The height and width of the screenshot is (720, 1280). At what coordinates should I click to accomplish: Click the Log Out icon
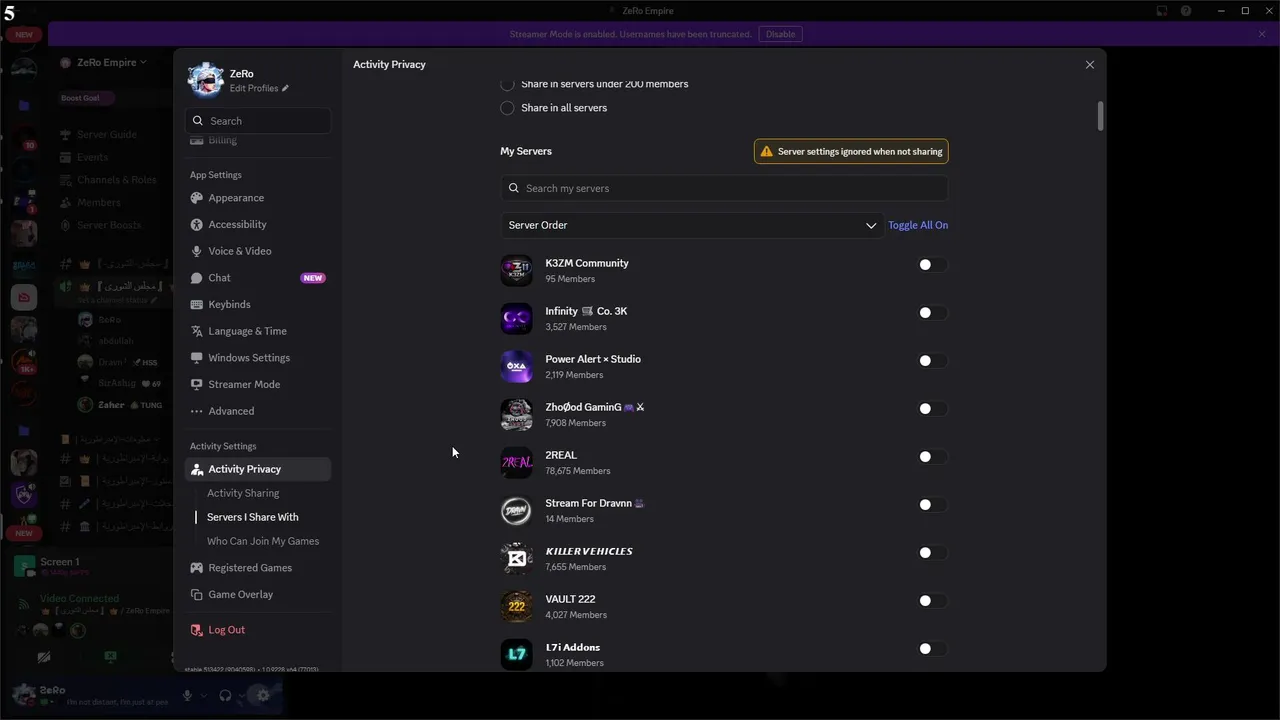(197, 630)
